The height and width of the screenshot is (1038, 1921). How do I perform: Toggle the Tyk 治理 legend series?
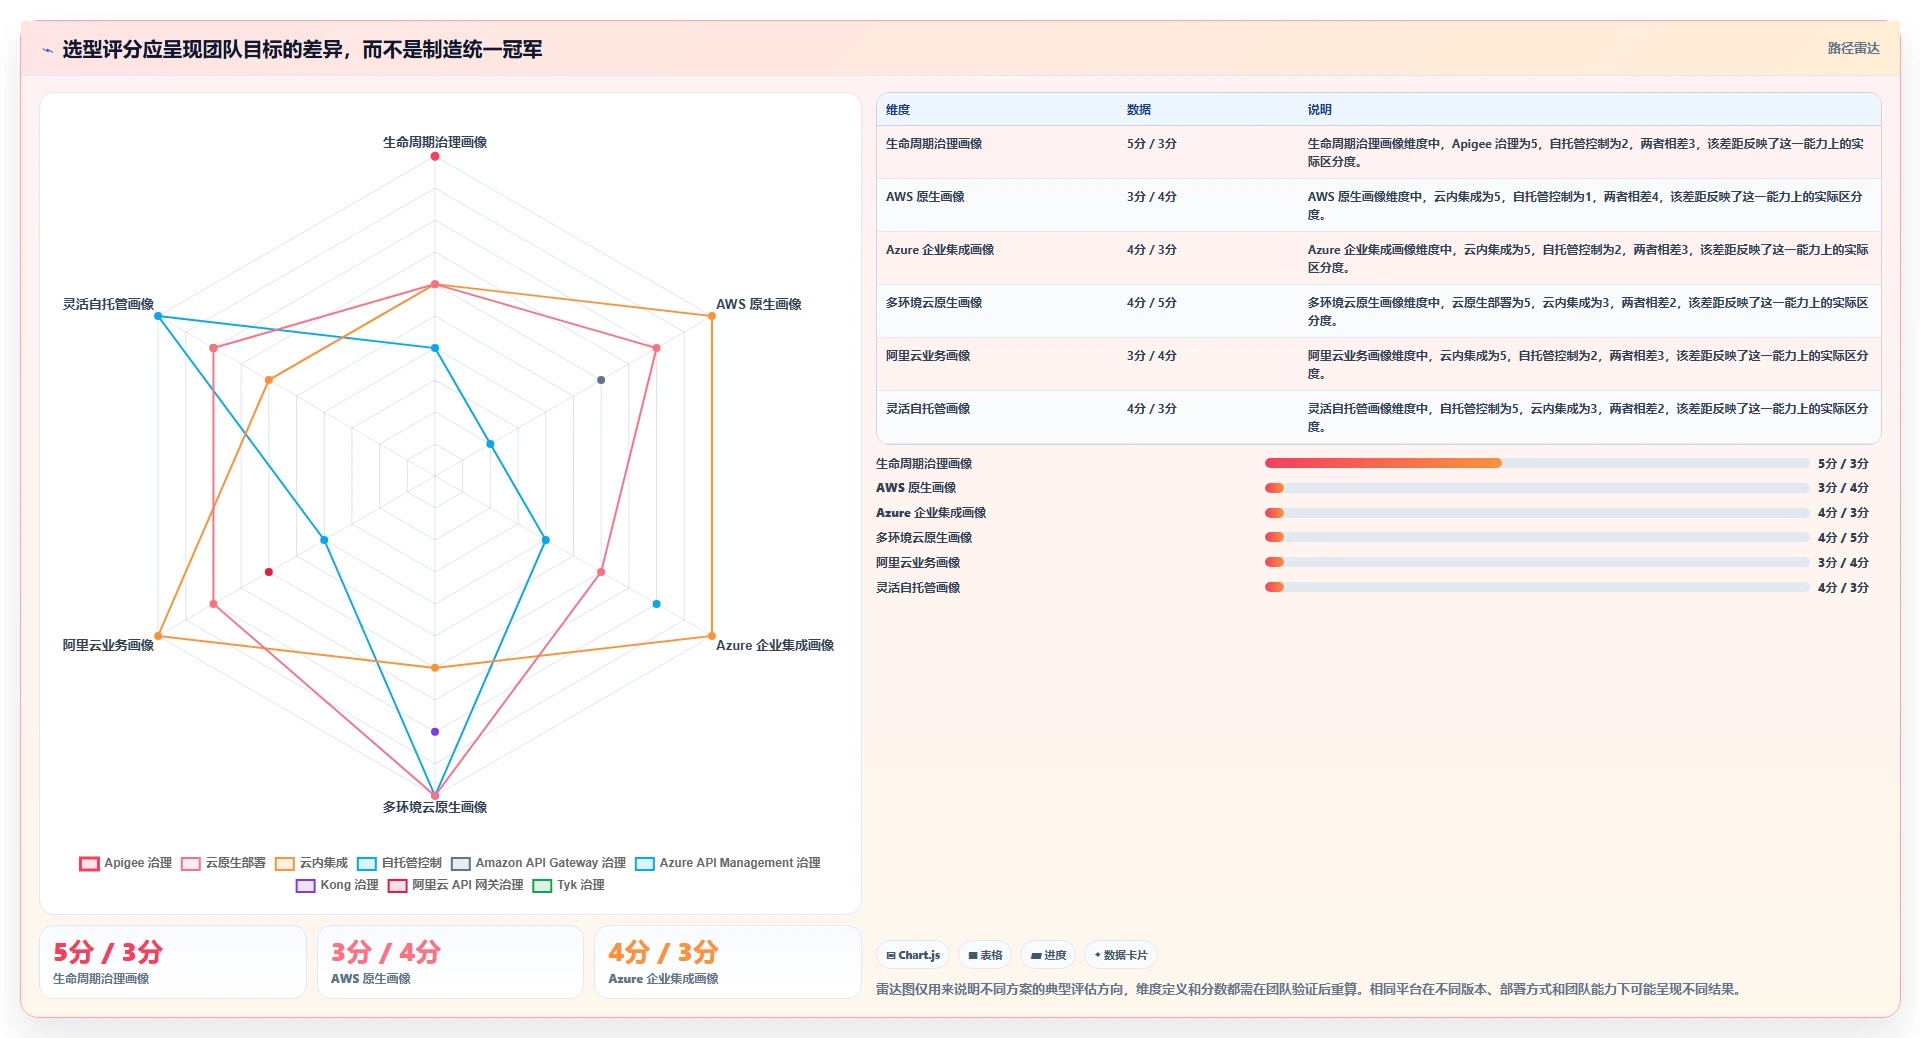(568, 885)
